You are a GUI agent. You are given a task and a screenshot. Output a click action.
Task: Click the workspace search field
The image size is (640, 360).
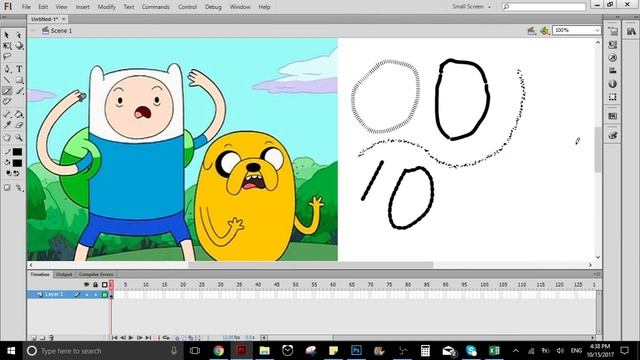(x=544, y=7)
